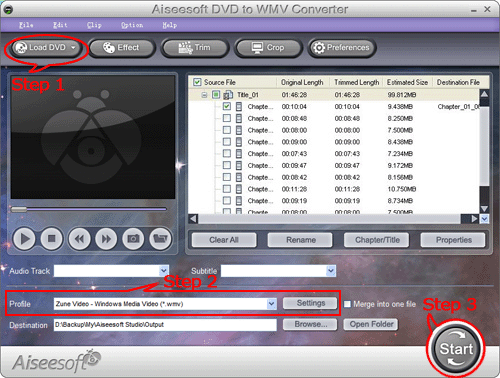
Task: Click the Estimated Size column header
Action: tap(408, 82)
